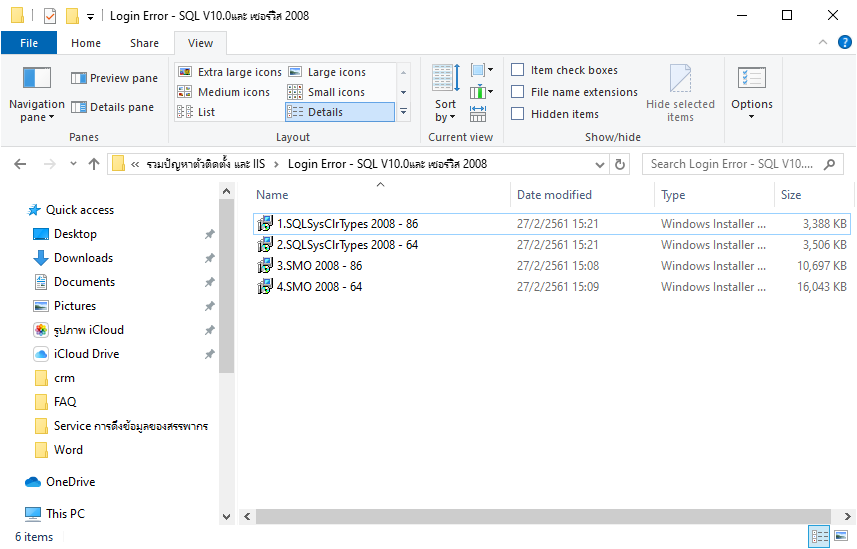Viewport: 857px width, 549px height.
Task: Switch to Large icons layout
Action: (327, 72)
